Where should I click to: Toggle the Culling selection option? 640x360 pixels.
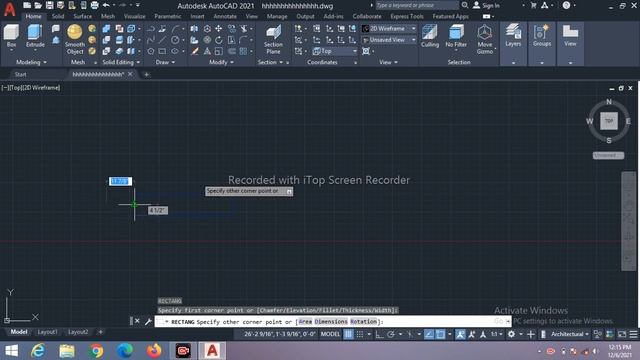[x=430, y=36]
